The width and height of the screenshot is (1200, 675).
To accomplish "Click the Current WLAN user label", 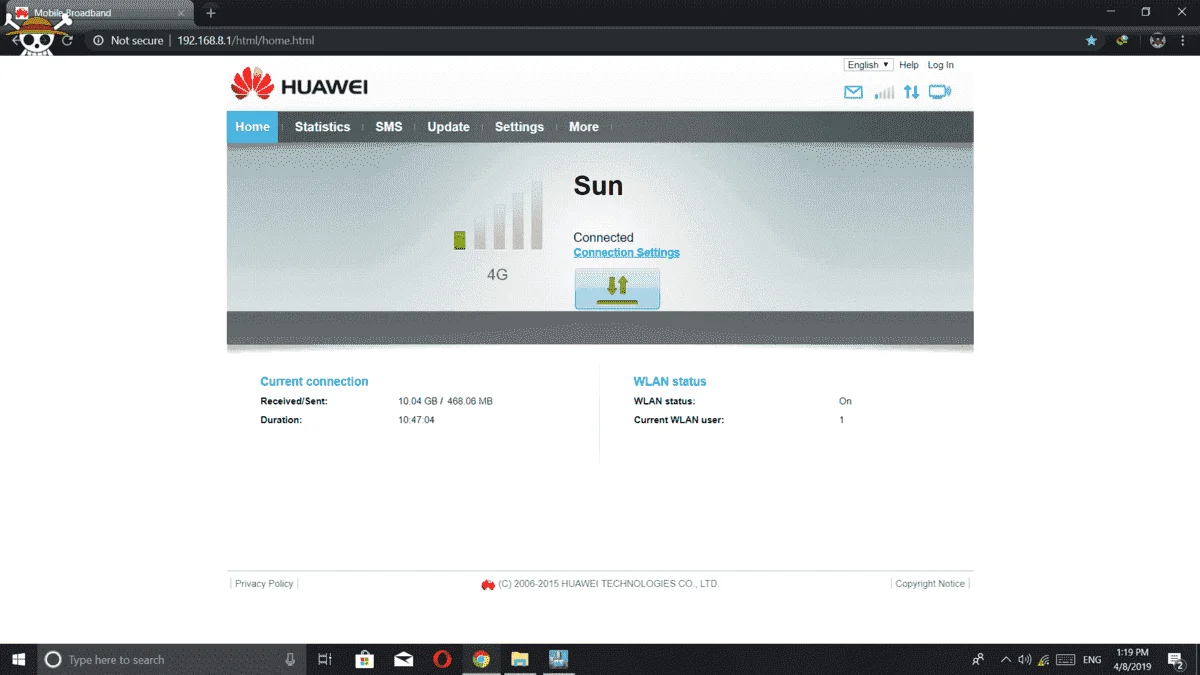I will [x=679, y=420].
